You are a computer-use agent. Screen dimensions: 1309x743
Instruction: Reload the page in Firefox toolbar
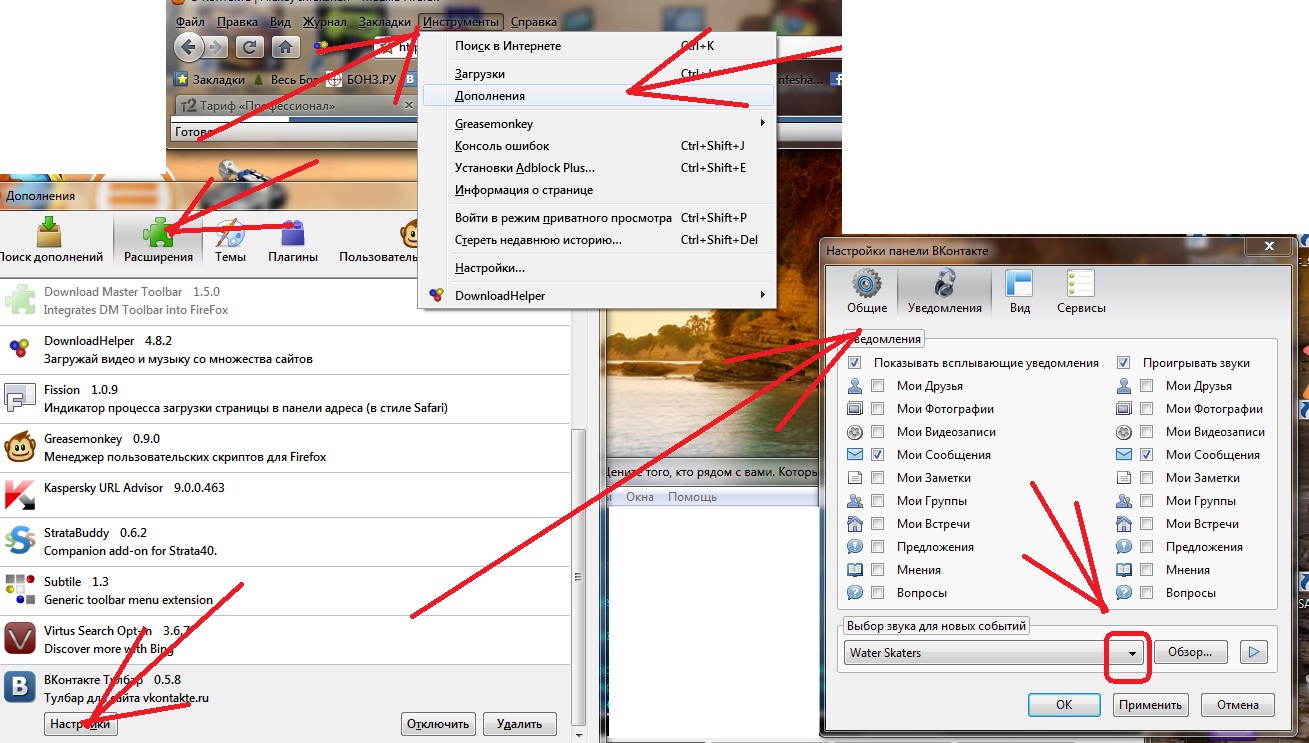(250, 46)
